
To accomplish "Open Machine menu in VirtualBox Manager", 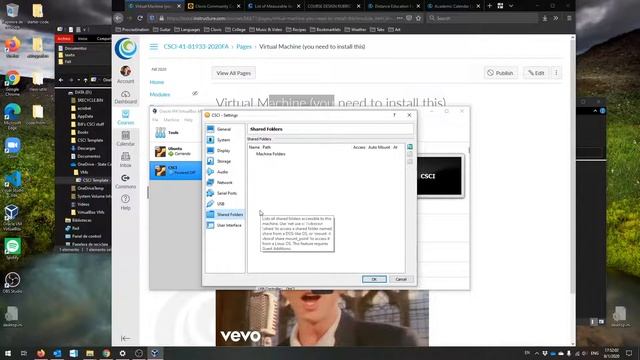I will 171,120.
